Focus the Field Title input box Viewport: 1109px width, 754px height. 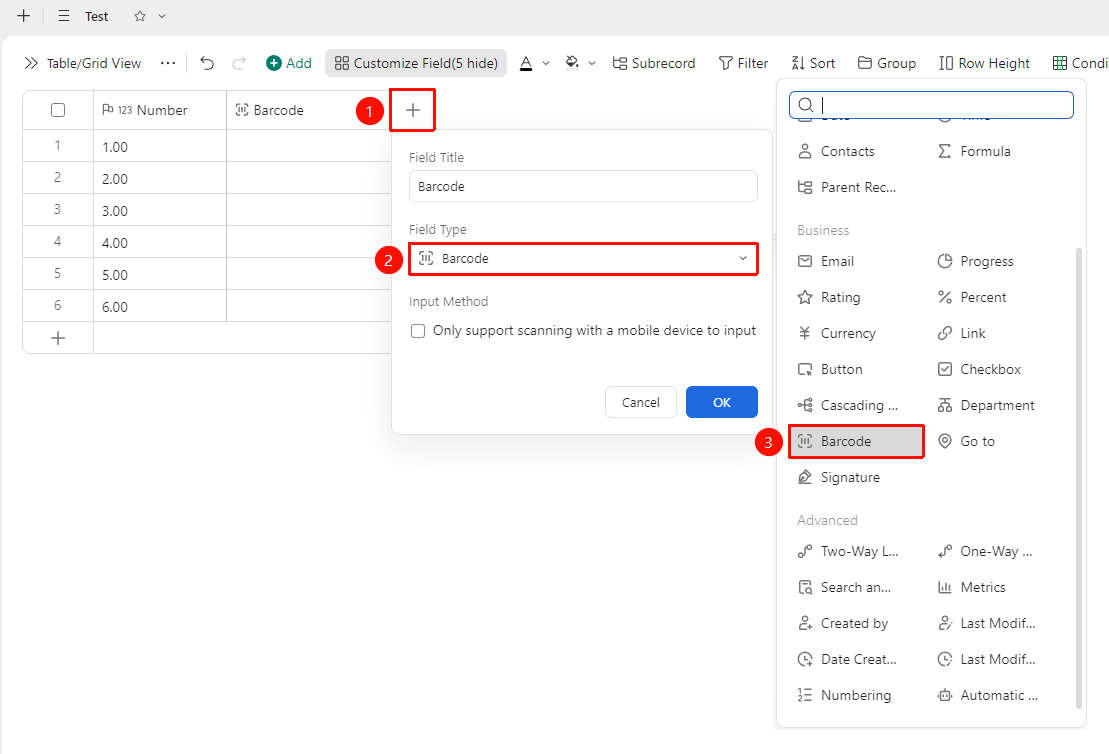pyautogui.click(x=583, y=187)
